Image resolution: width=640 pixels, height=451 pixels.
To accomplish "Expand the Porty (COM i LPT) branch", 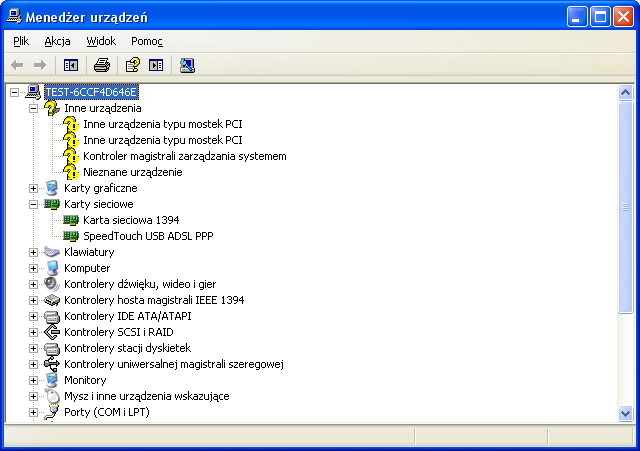I will pos(33,412).
